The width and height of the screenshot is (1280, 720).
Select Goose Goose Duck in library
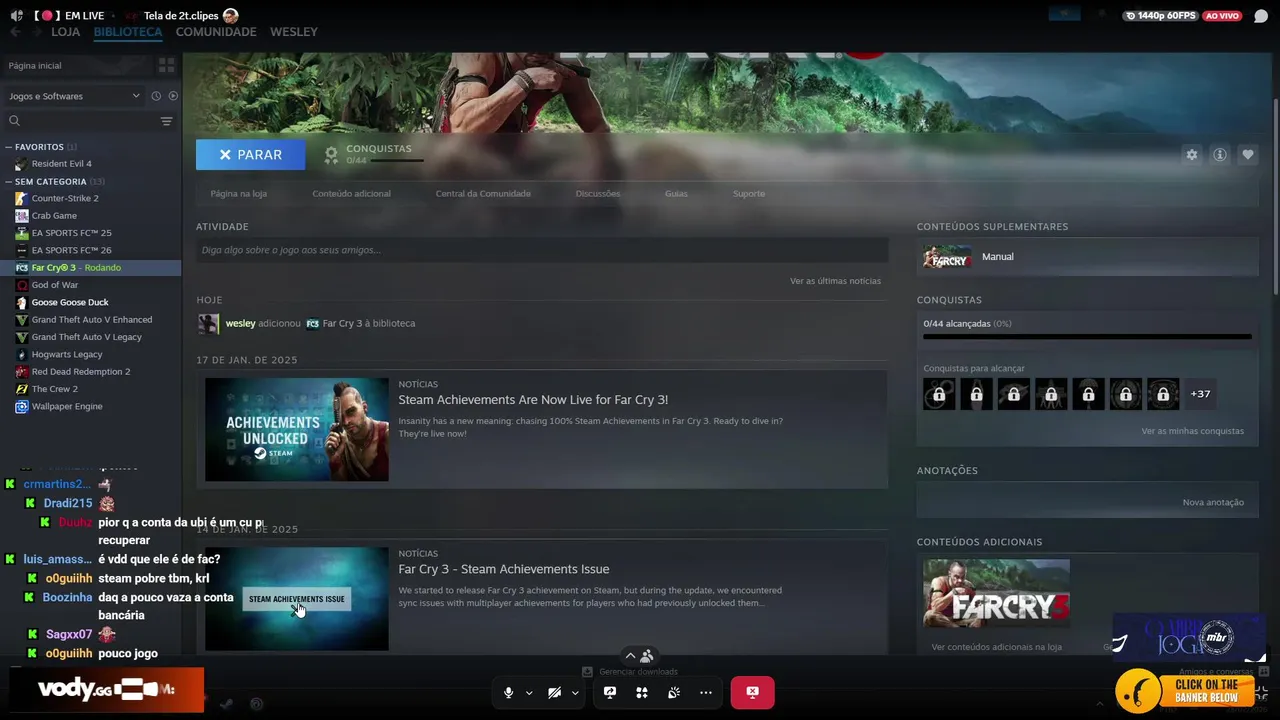point(70,302)
